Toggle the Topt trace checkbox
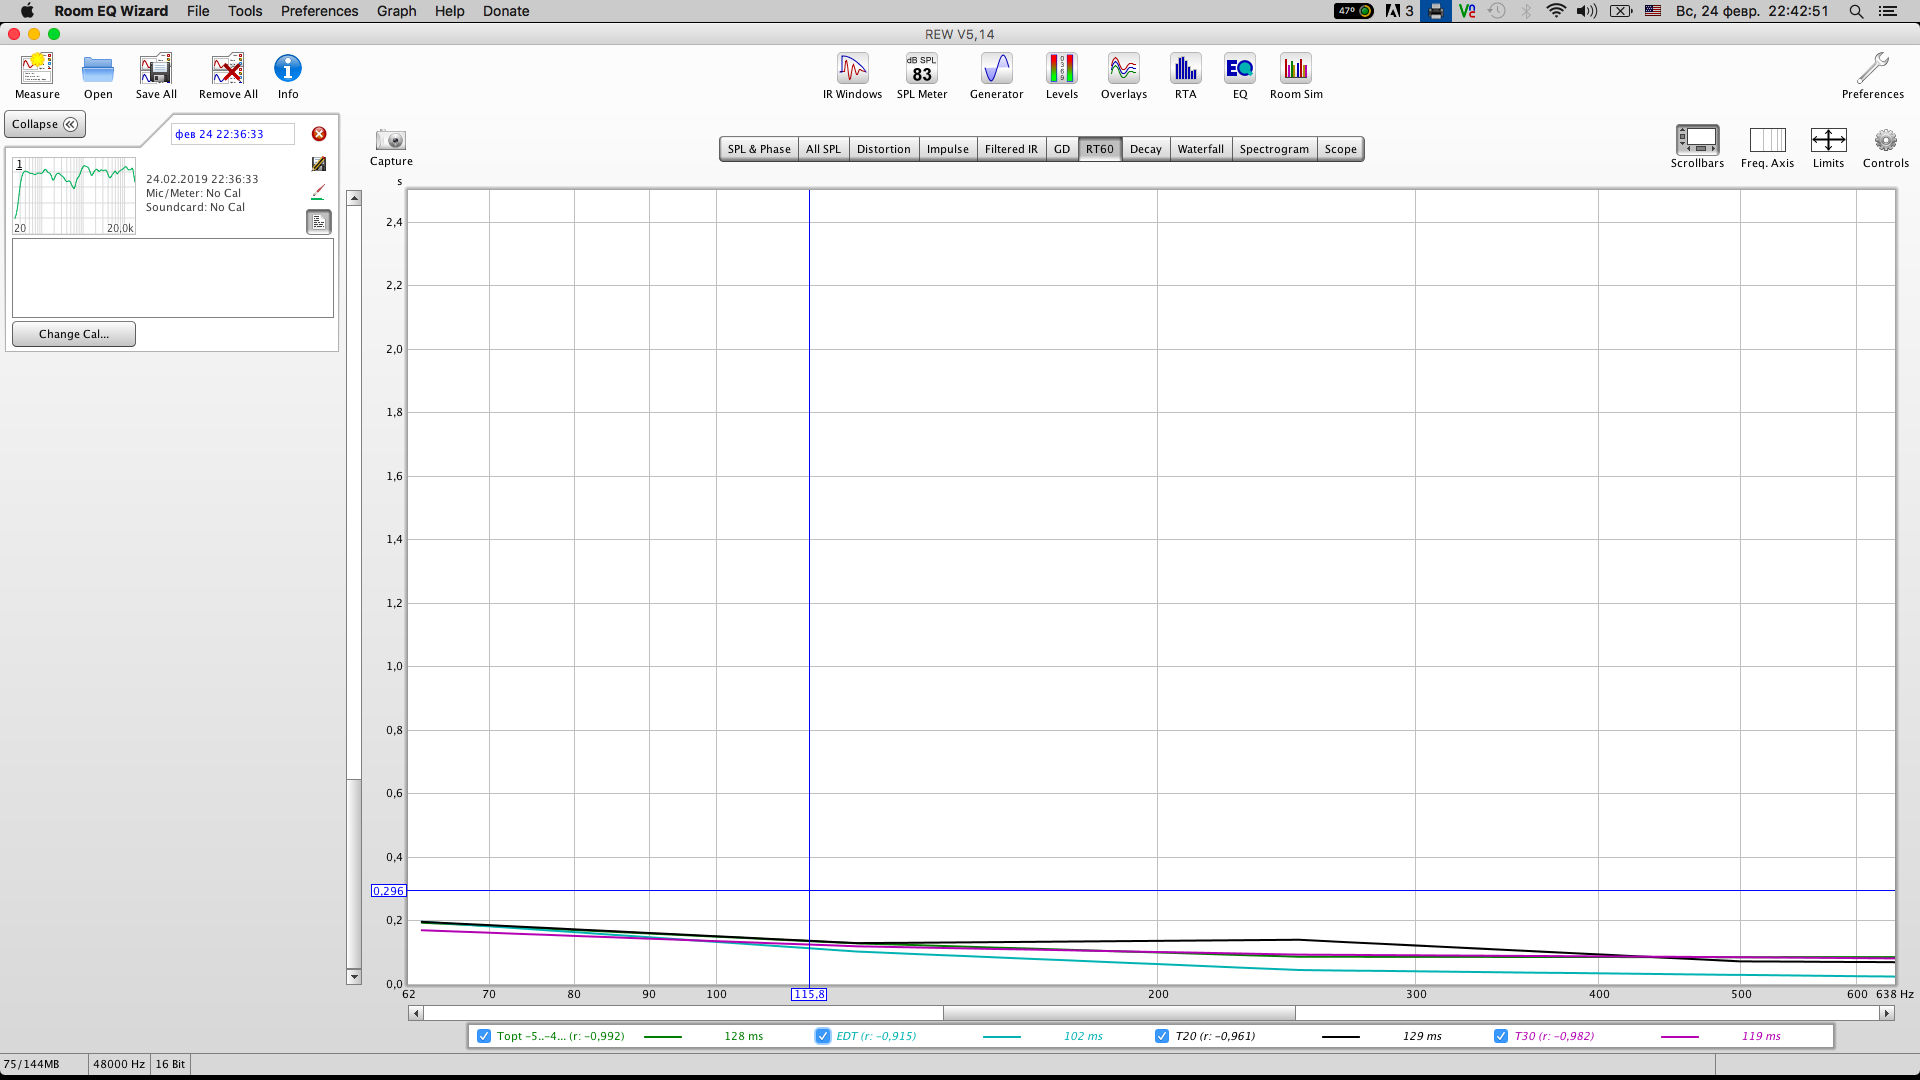Screen dimensions: 1920x1080 (484, 1036)
